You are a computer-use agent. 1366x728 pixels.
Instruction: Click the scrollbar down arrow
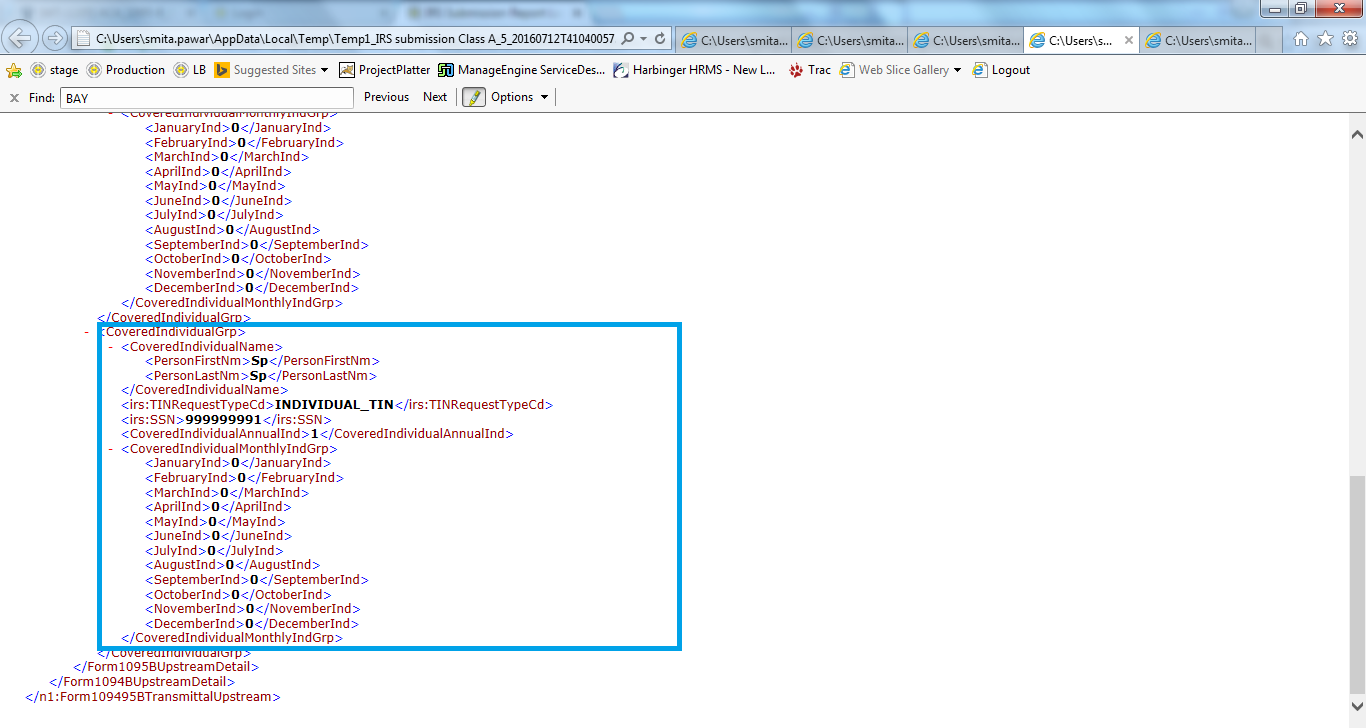coord(1356,708)
